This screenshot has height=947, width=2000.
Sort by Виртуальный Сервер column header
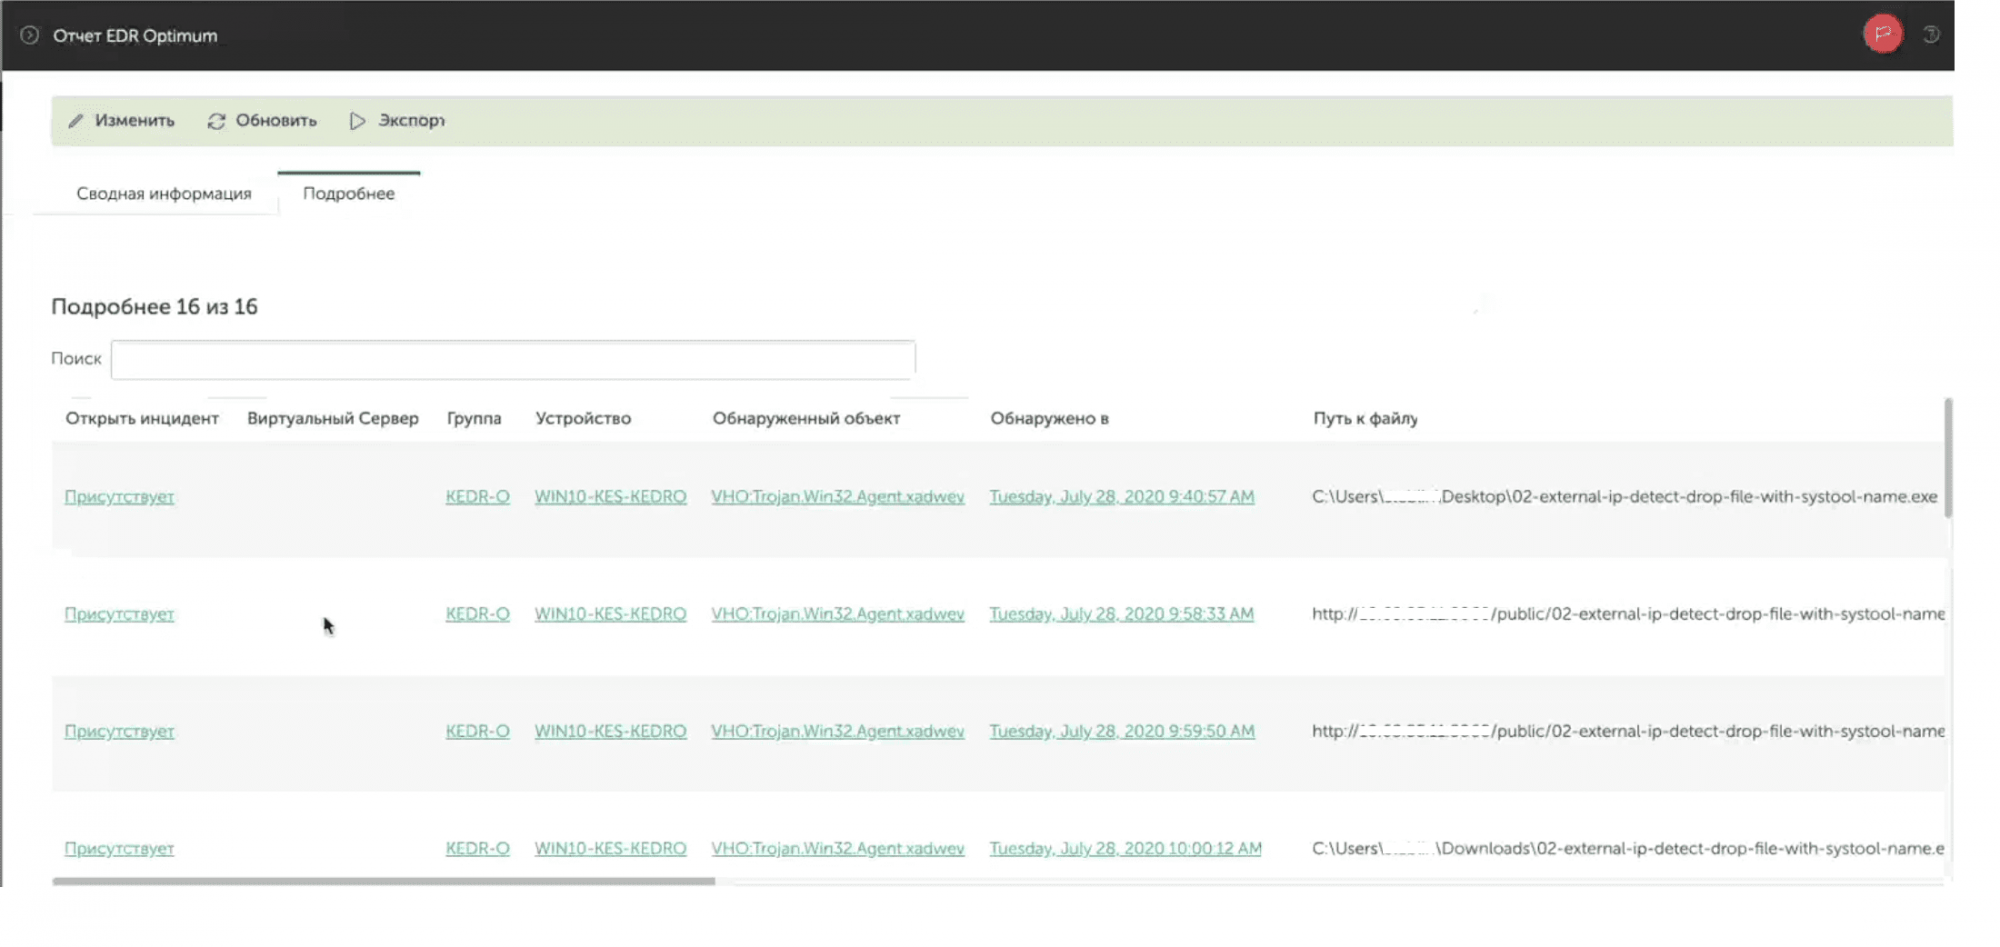point(333,418)
